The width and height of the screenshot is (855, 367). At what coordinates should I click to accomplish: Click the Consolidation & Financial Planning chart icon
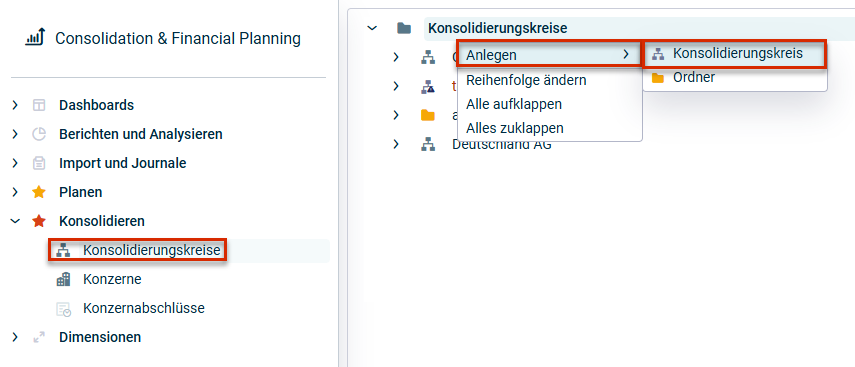pyautogui.click(x=35, y=38)
